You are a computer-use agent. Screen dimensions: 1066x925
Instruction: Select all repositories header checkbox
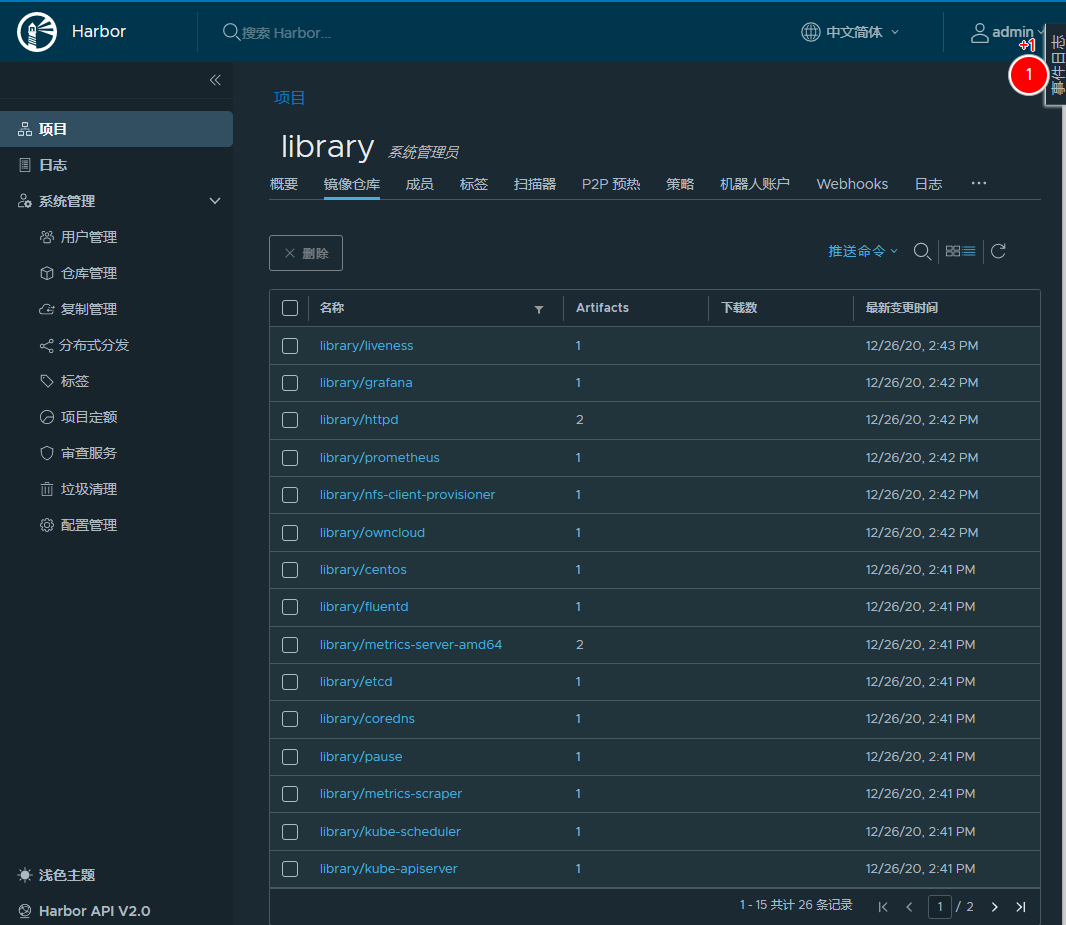pyautogui.click(x=290, y=308)
